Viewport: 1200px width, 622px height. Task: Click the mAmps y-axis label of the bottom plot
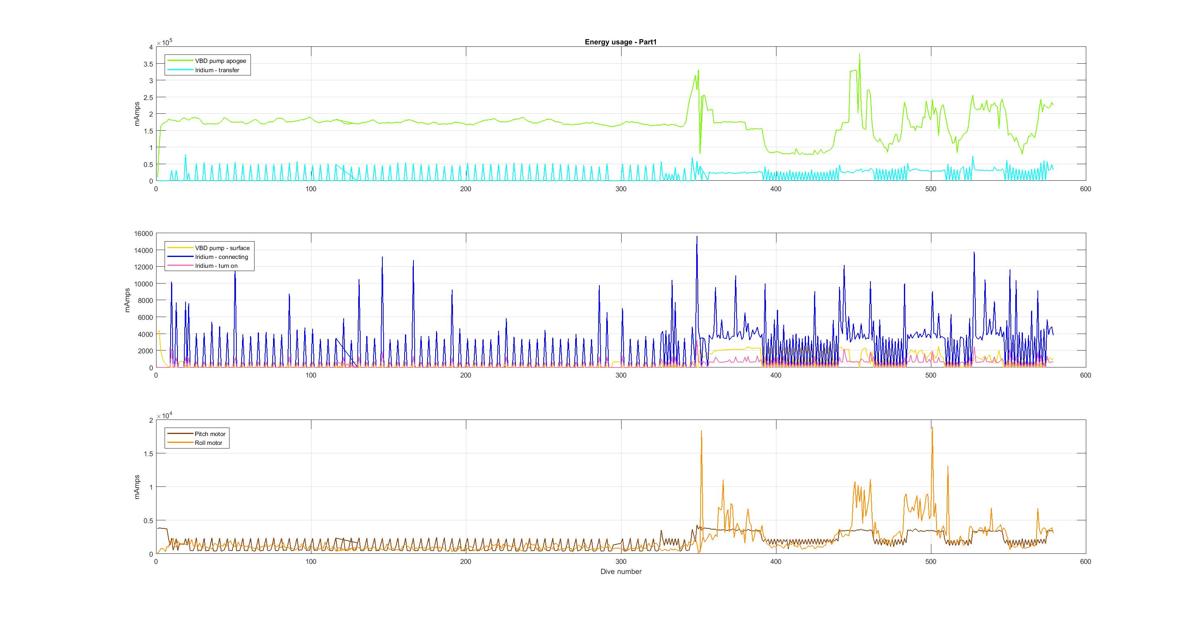[x=136, y=487]
